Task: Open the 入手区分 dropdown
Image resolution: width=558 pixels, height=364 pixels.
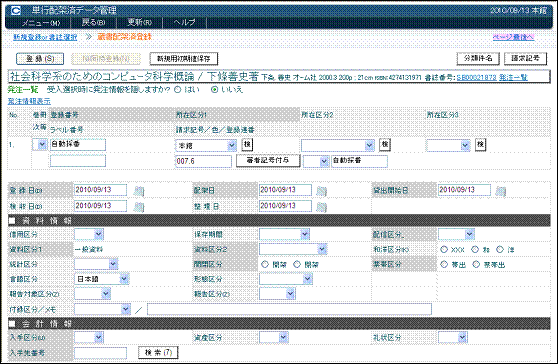Action: click(89, 337)
